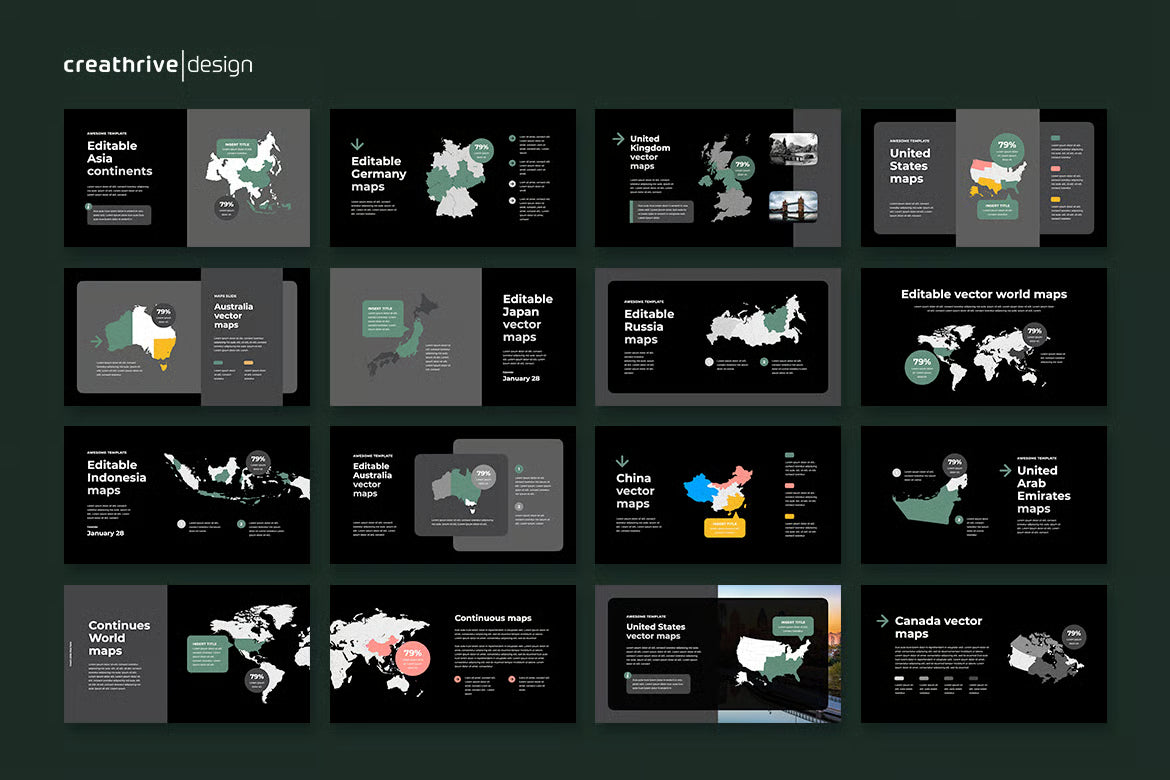Click the upper building photo in United Kingdom slide
Viewport: 1170px width, 780px height.
pyautogui.click(x=793, y=149)
